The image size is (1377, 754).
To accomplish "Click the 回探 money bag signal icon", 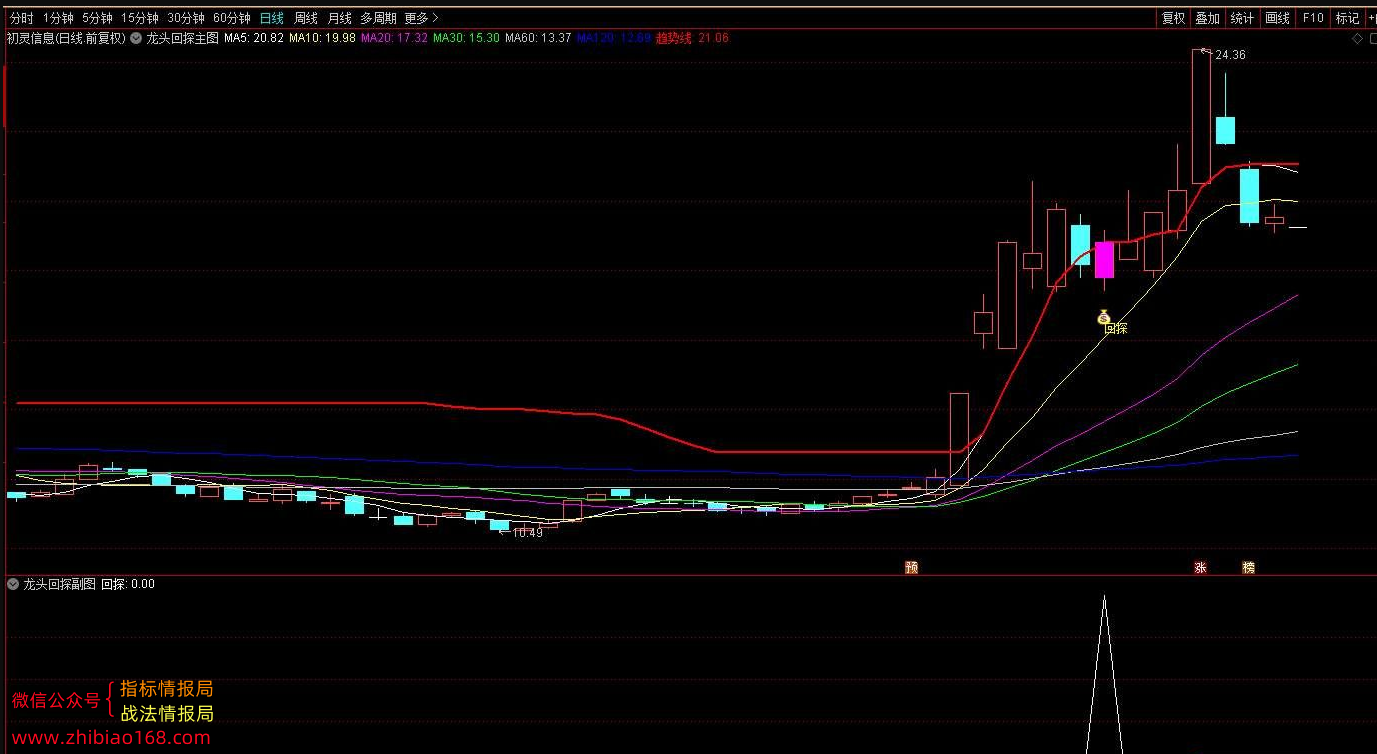I will pyautogui.click(x=1104, y=318).
